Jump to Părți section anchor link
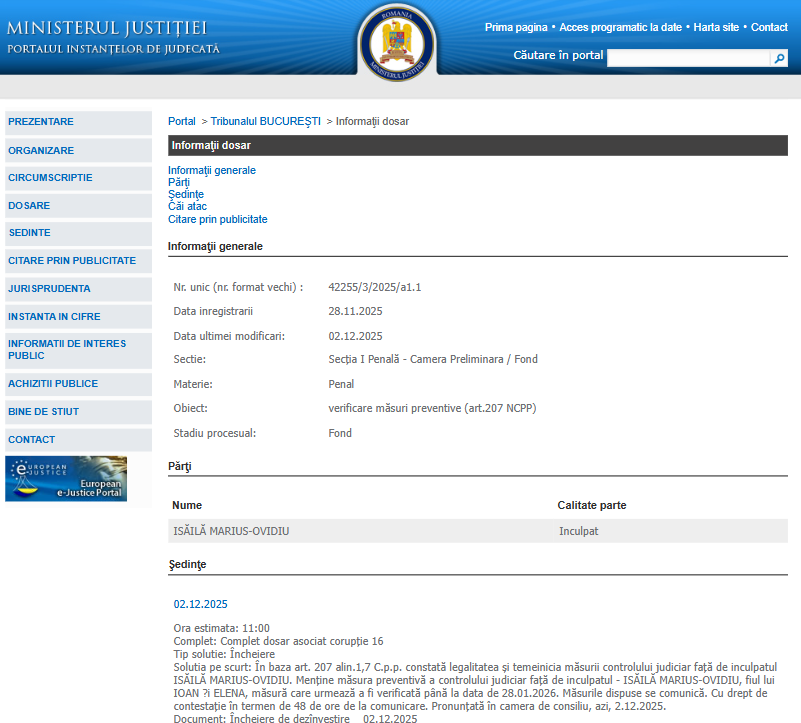 click(179, 182)
